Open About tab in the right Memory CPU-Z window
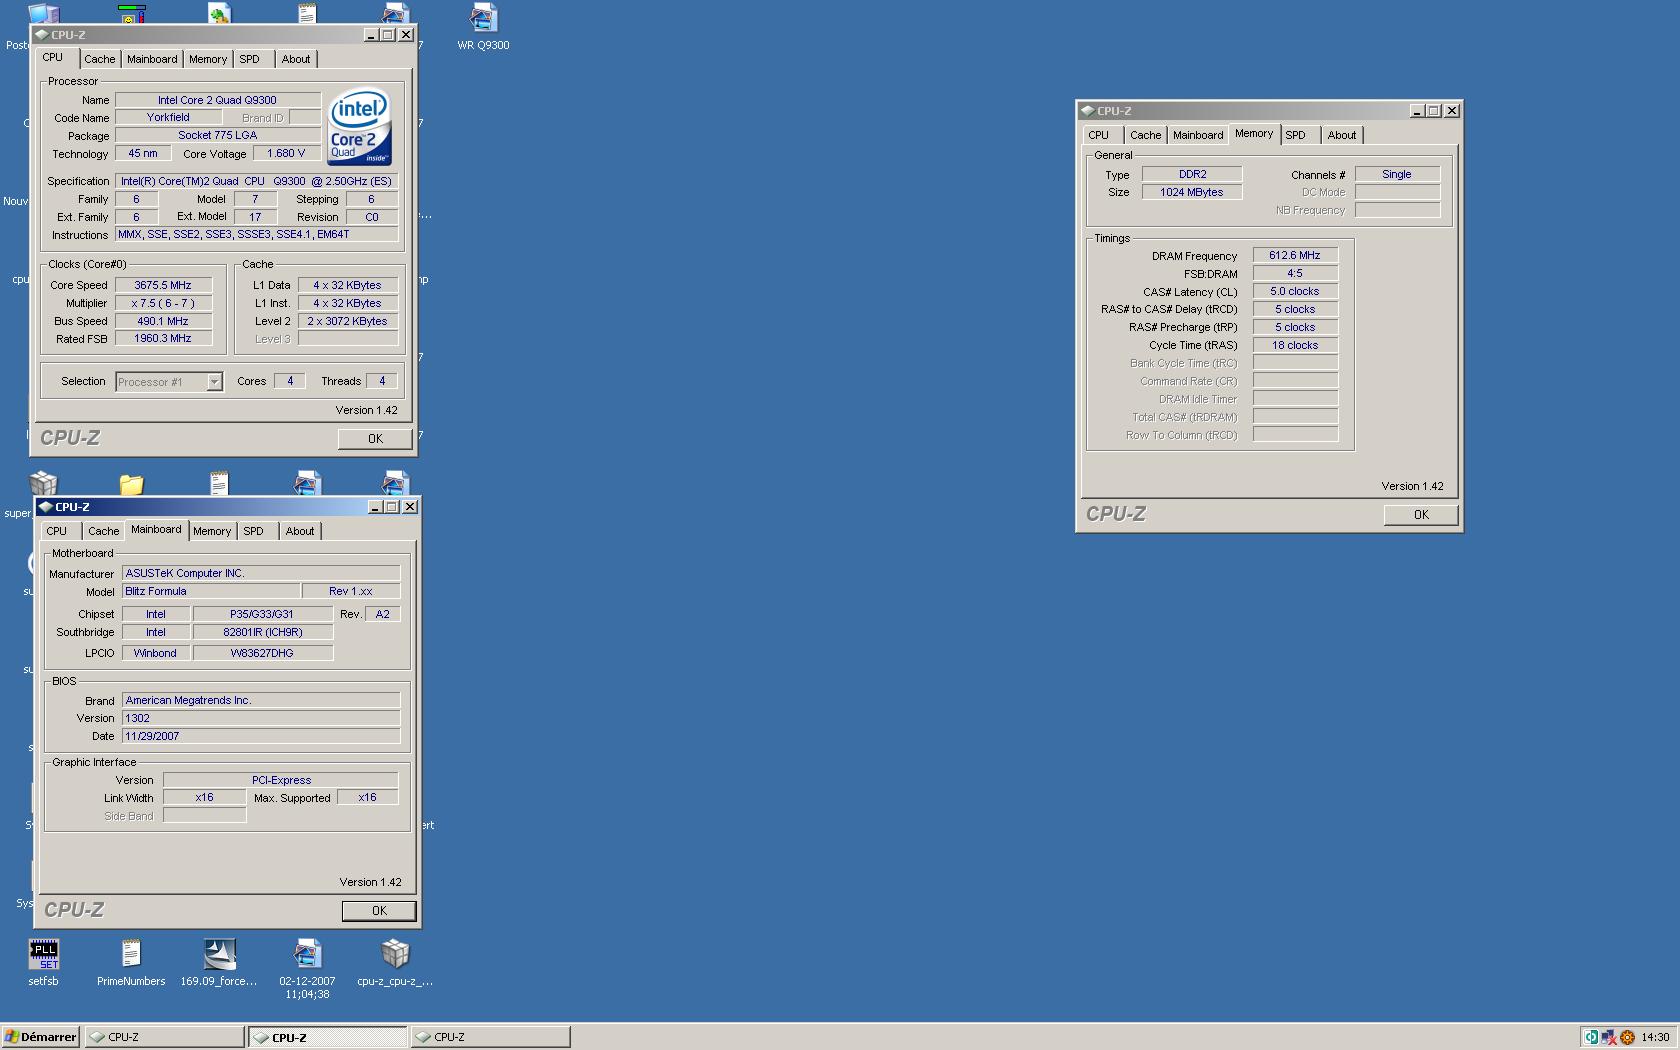 coord(1342,135)
